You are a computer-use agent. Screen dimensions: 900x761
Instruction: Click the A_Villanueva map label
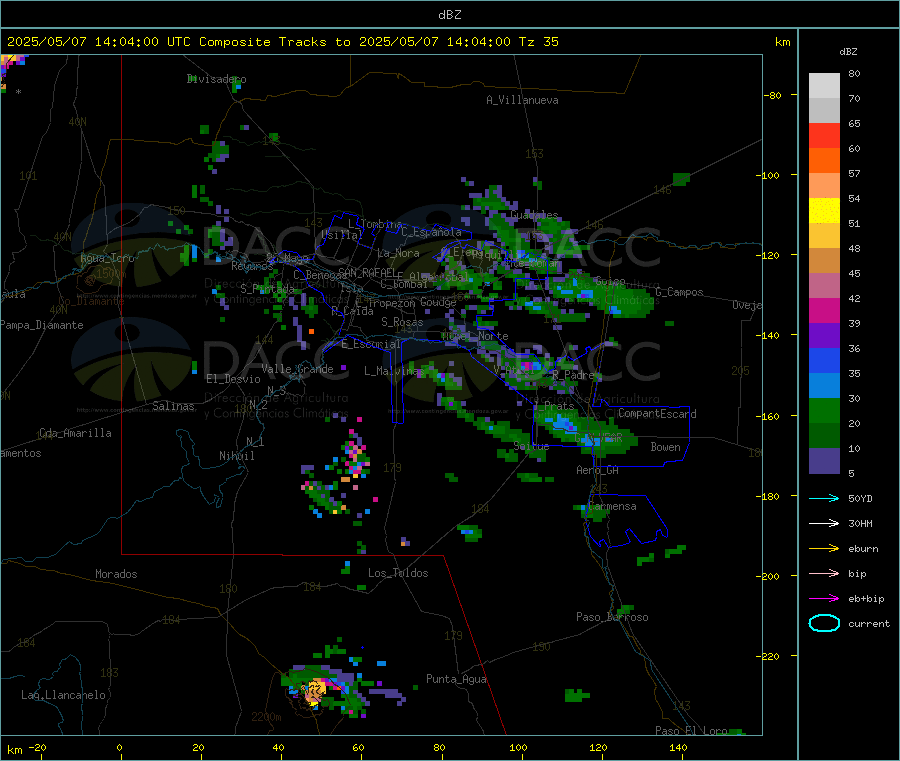(x=522, y=100)
